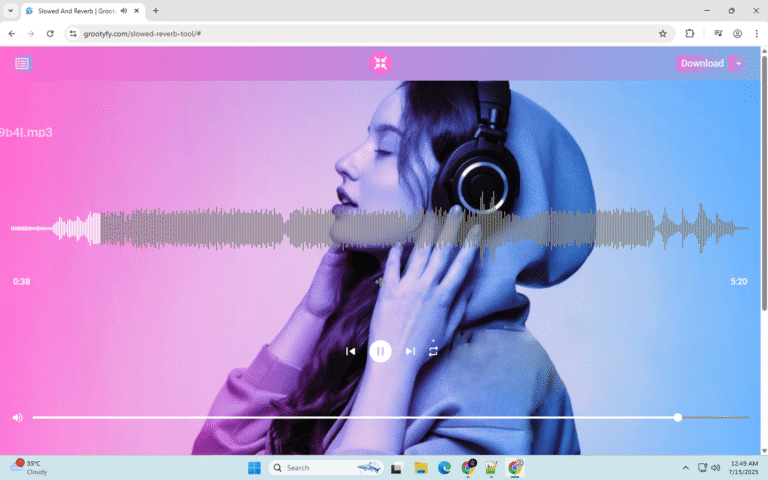Mute the tab's audio indicator
This screenshot has width=768, height=480.
[123, 11]
